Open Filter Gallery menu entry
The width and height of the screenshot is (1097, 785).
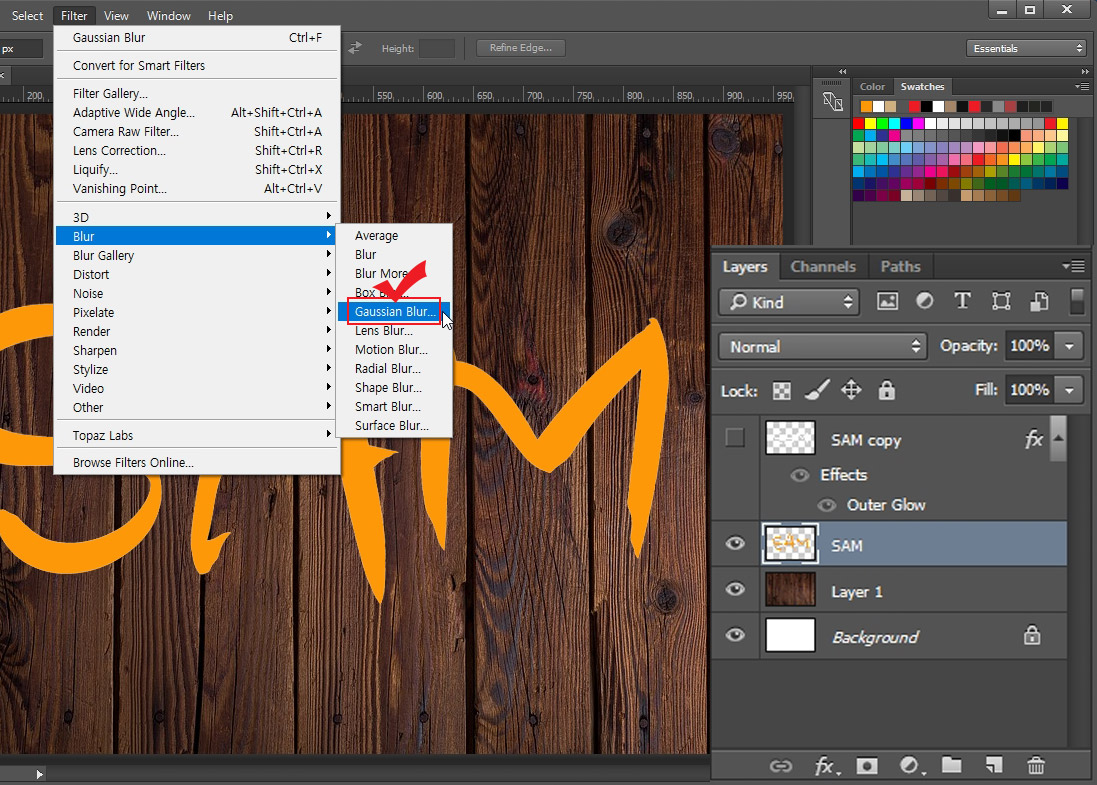pyautogui.click(x=197, y=93)
